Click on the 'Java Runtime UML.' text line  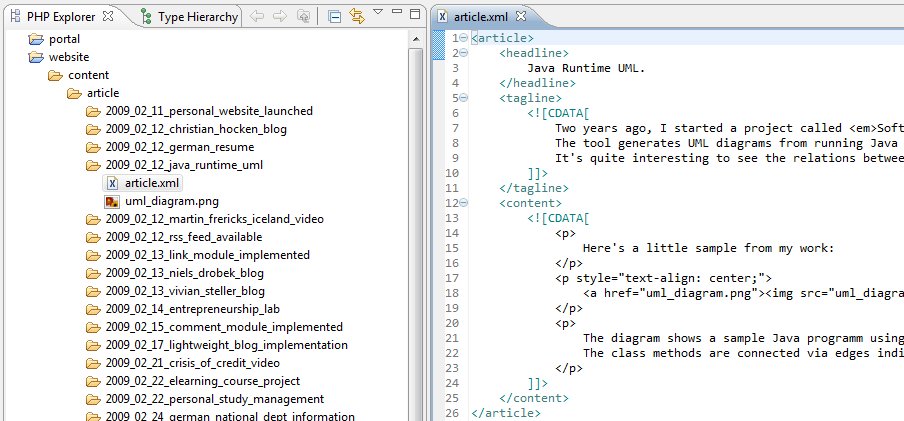tap(586, 68)
